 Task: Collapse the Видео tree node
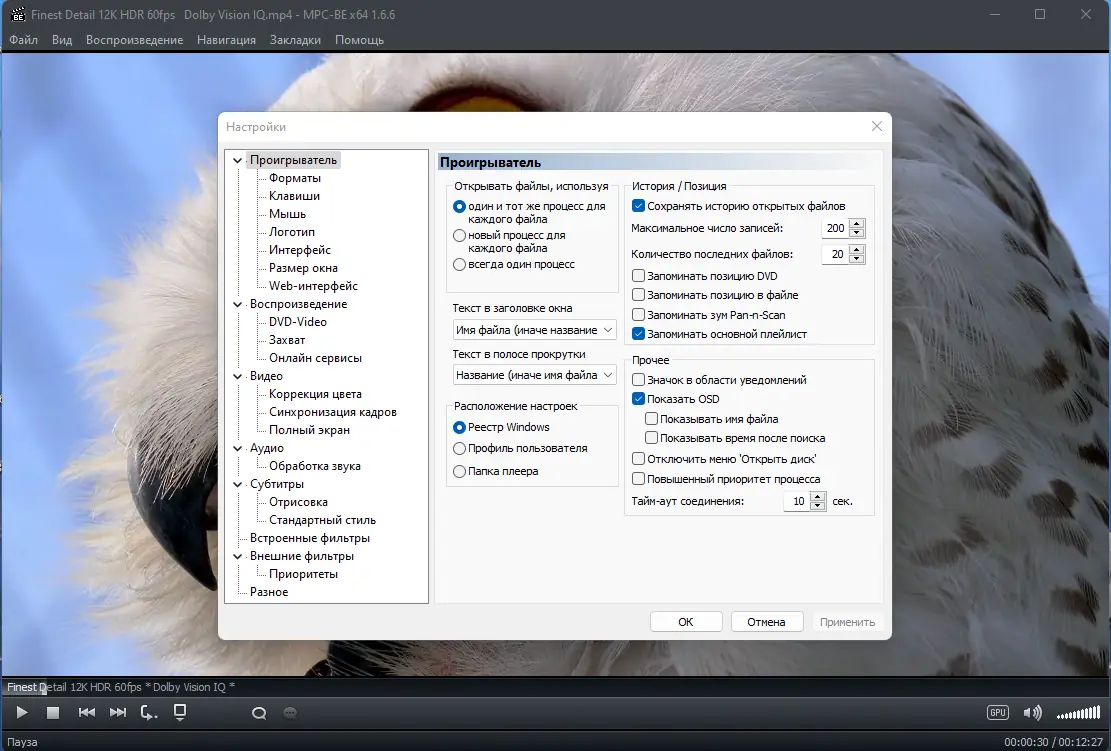[237, 376]
